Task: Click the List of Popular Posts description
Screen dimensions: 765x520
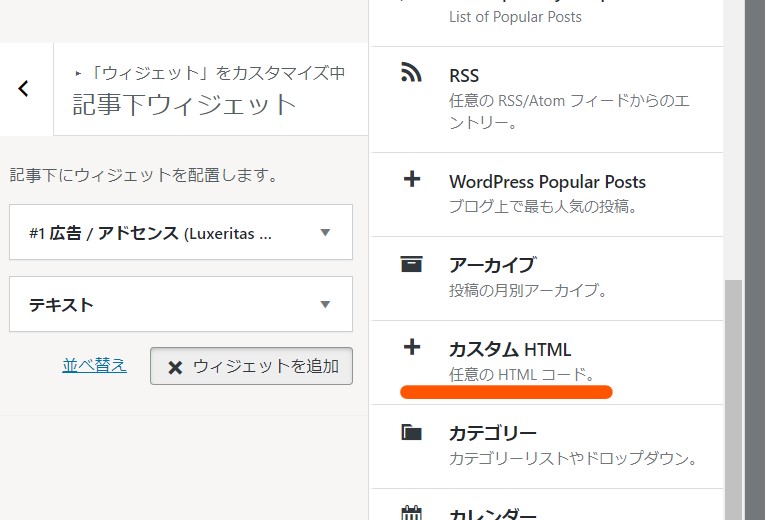Action: click(x=515, y=17)
